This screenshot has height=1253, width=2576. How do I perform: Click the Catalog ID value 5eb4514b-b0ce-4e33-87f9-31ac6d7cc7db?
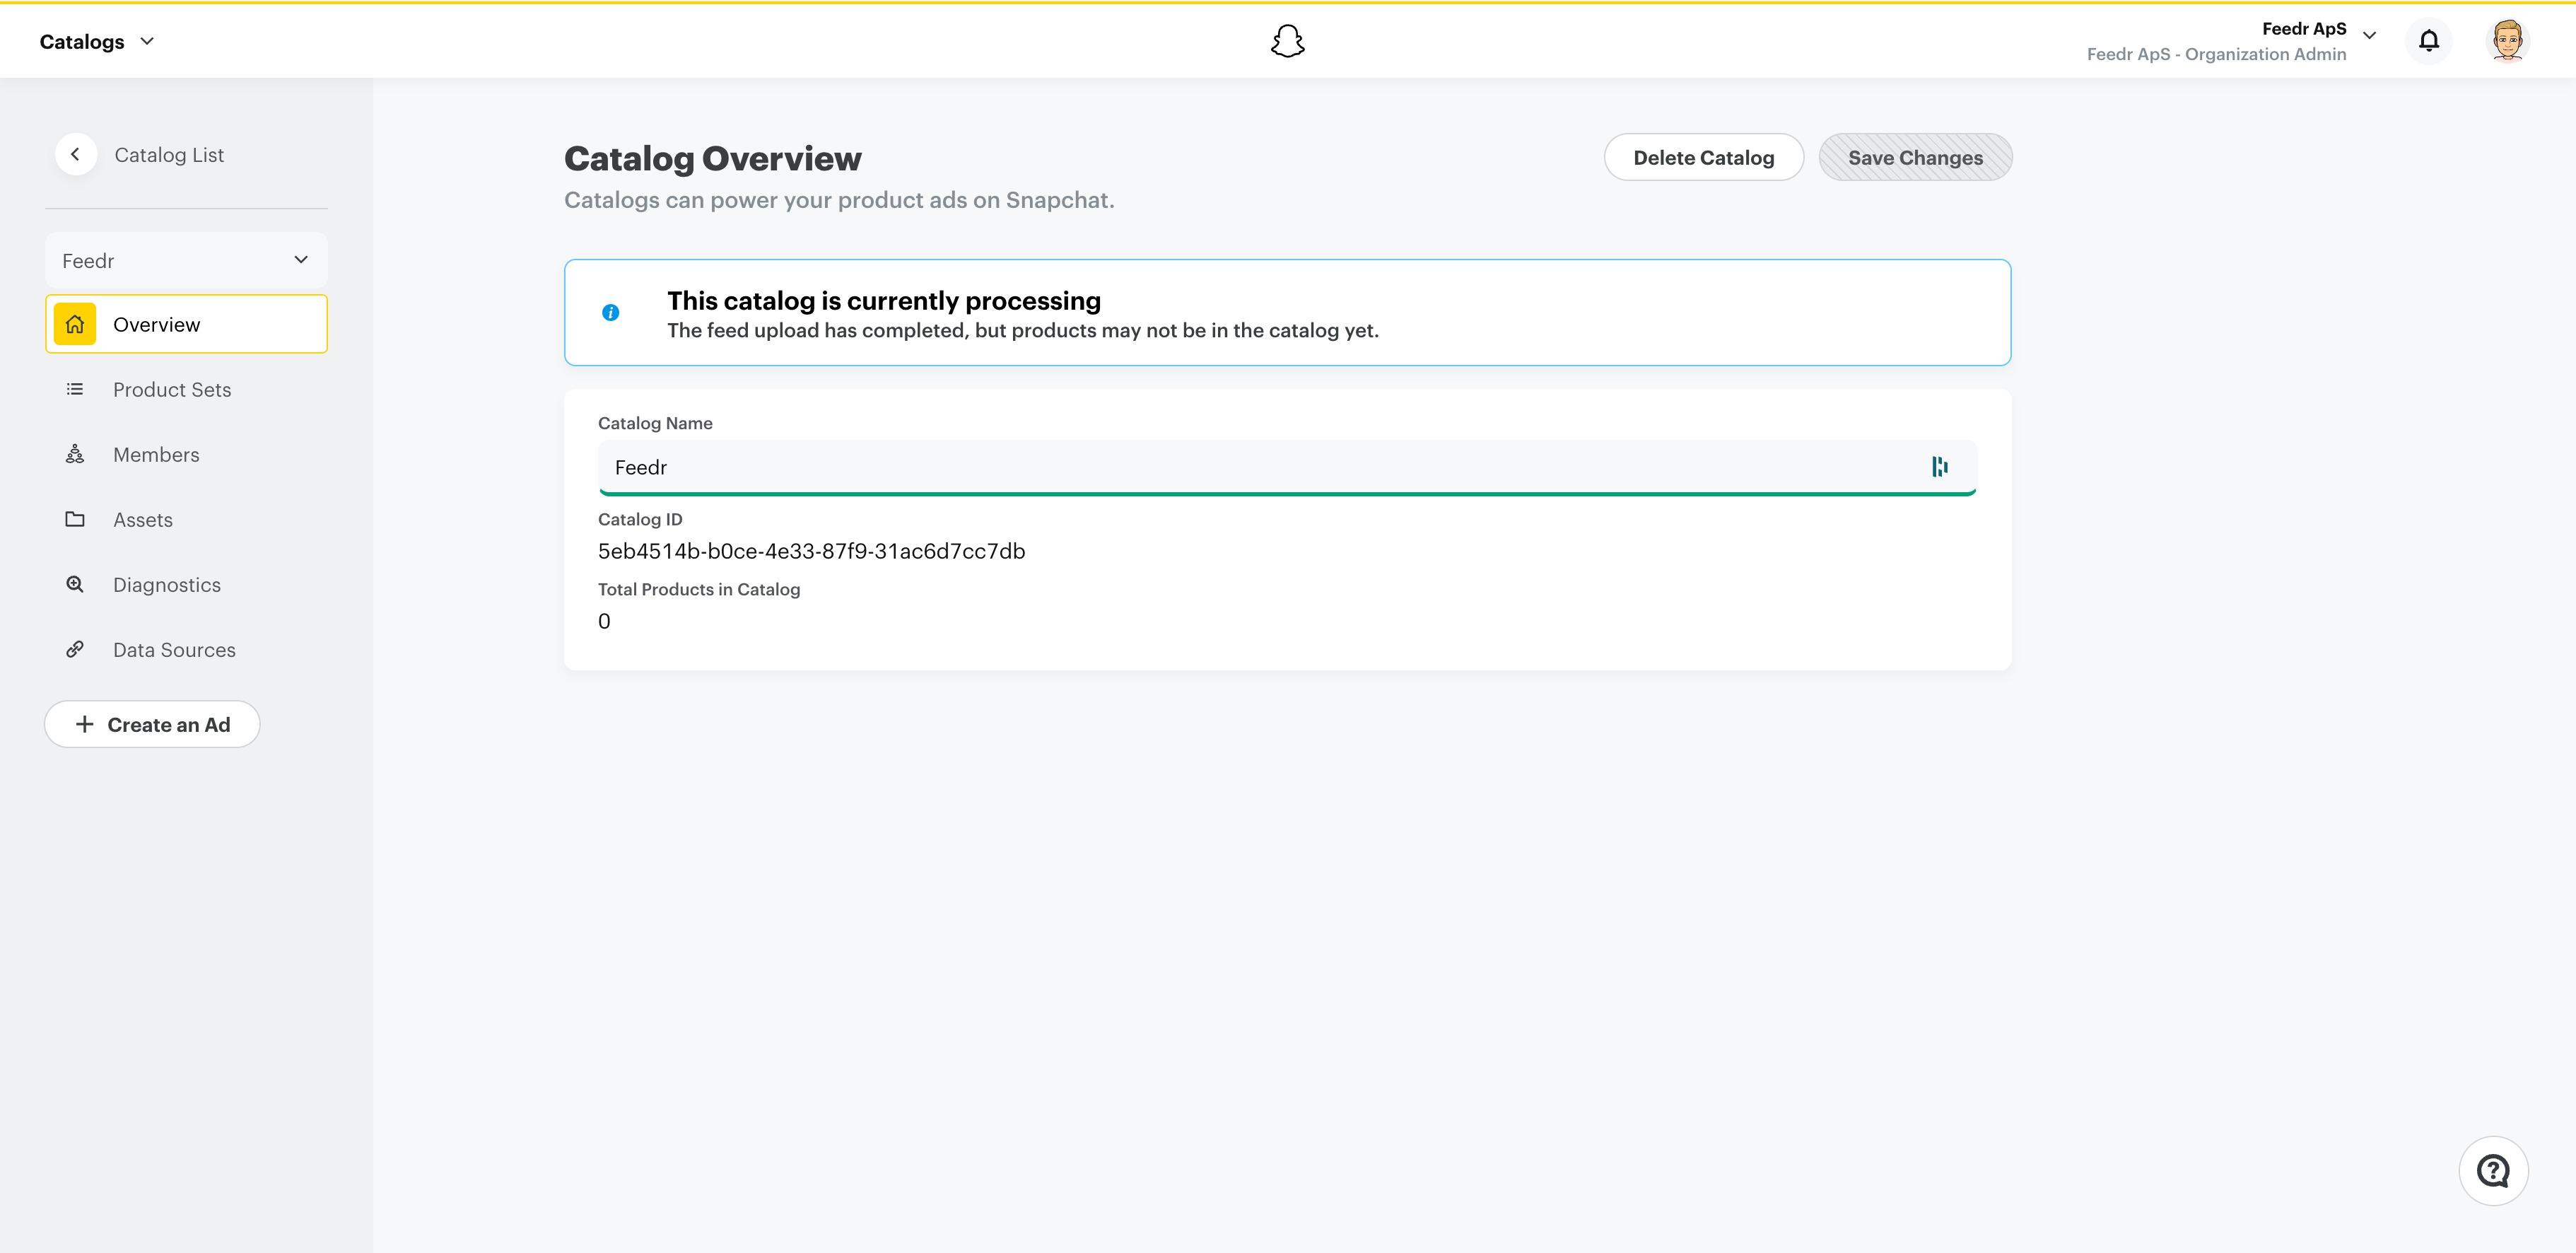[811, 551]
